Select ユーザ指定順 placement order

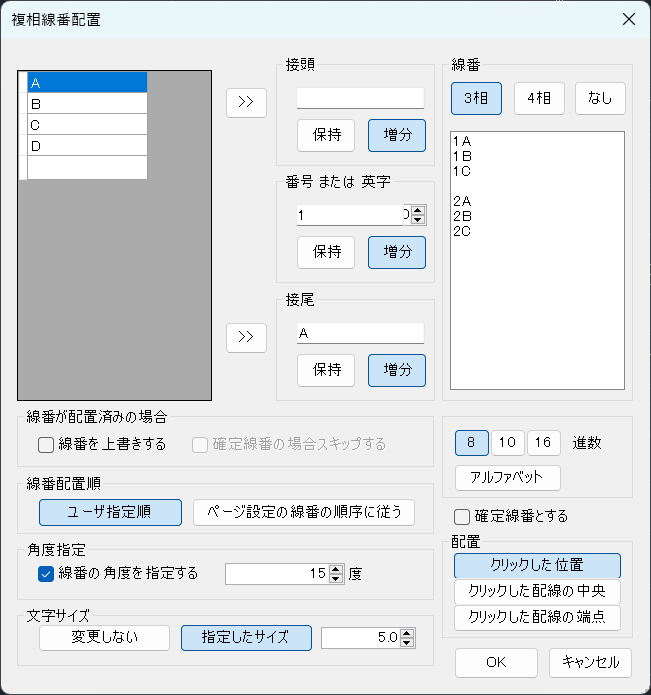pyautogui.click(x=110, y=512)
